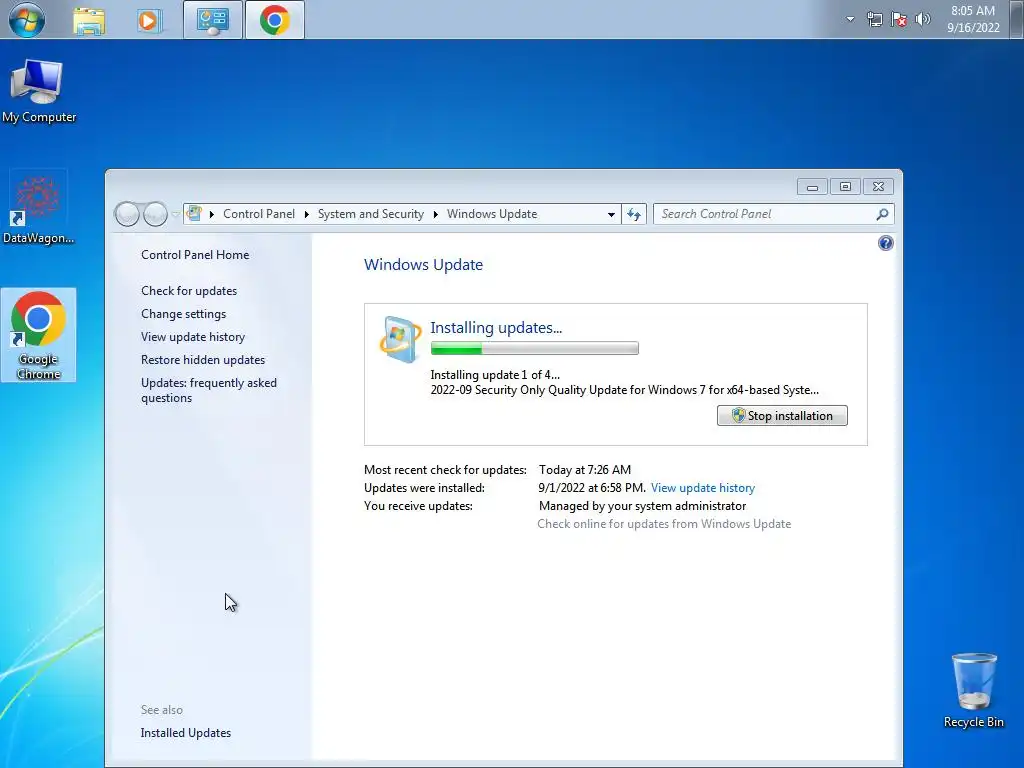Expand root breadcrumb arrow before Control Panel
This screenshot has width=1024, height=768.
coord(212,214)
